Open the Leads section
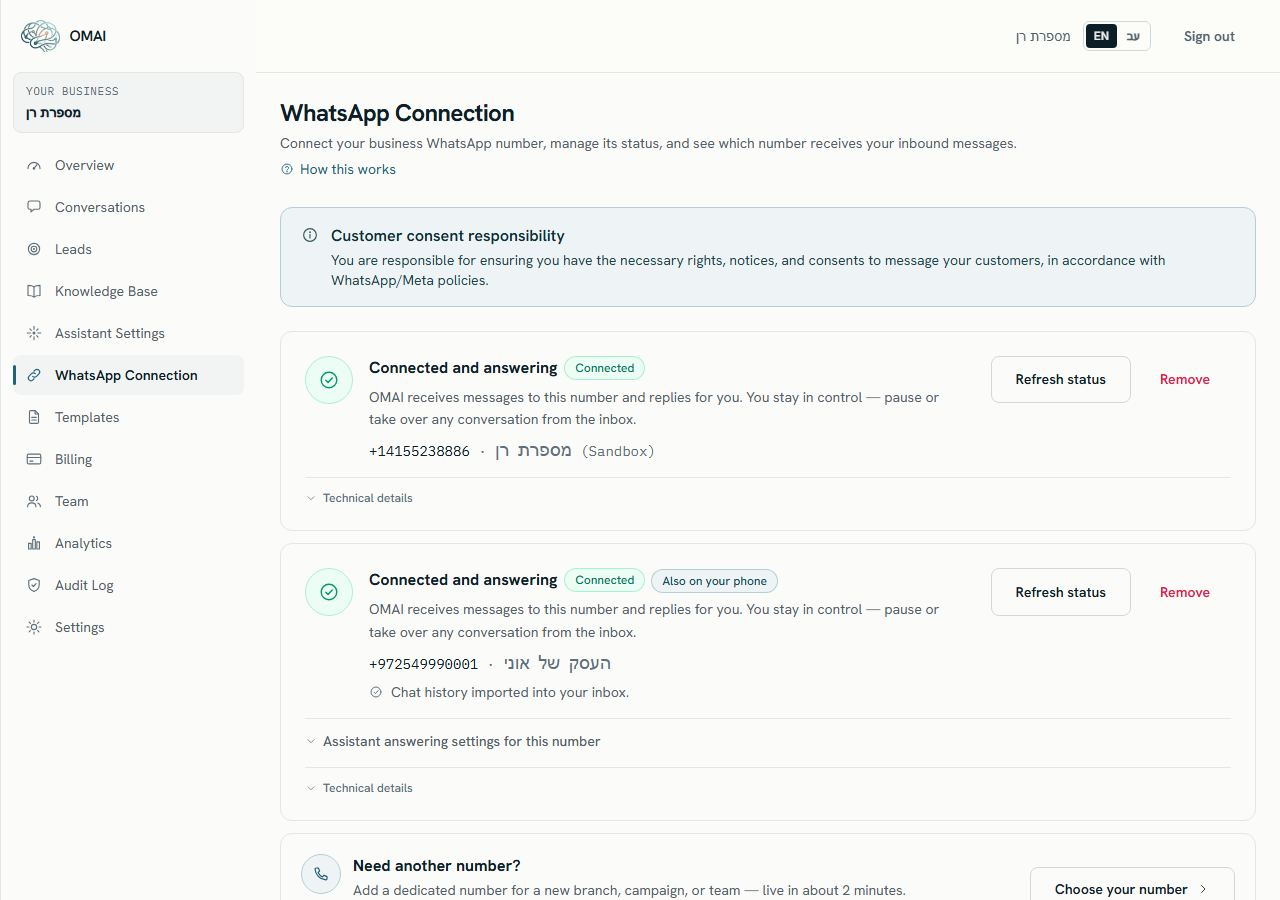The width and height of the screenshot is (1280, 900). point(128,250)
